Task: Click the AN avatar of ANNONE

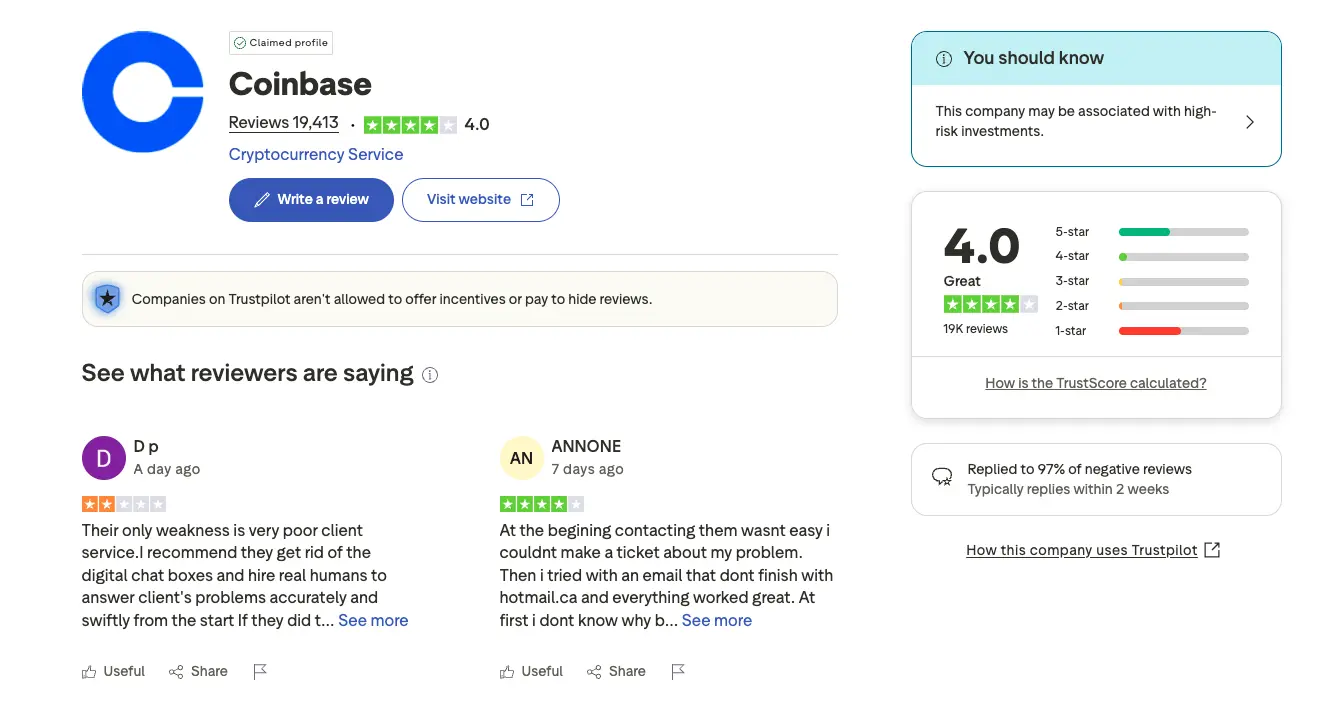Action: [522, 458]
